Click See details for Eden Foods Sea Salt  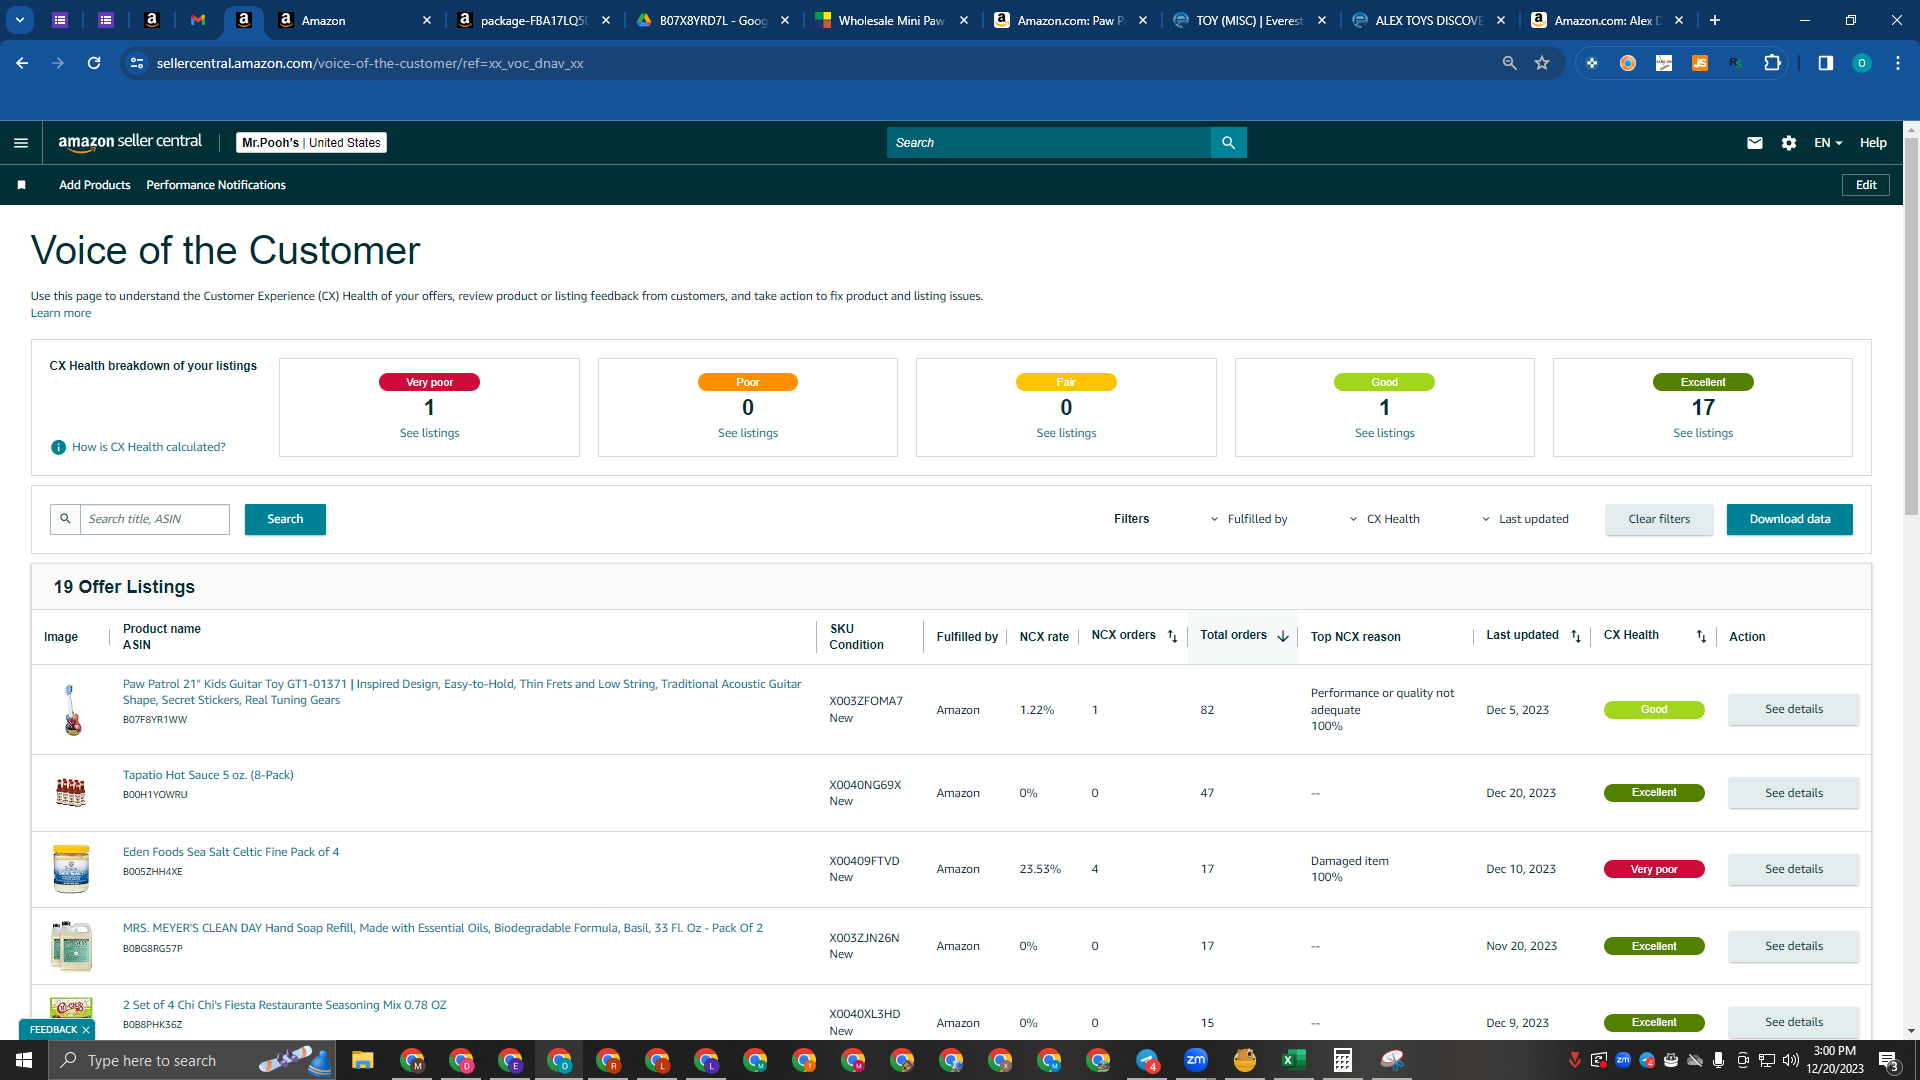tap(1794, 869)
